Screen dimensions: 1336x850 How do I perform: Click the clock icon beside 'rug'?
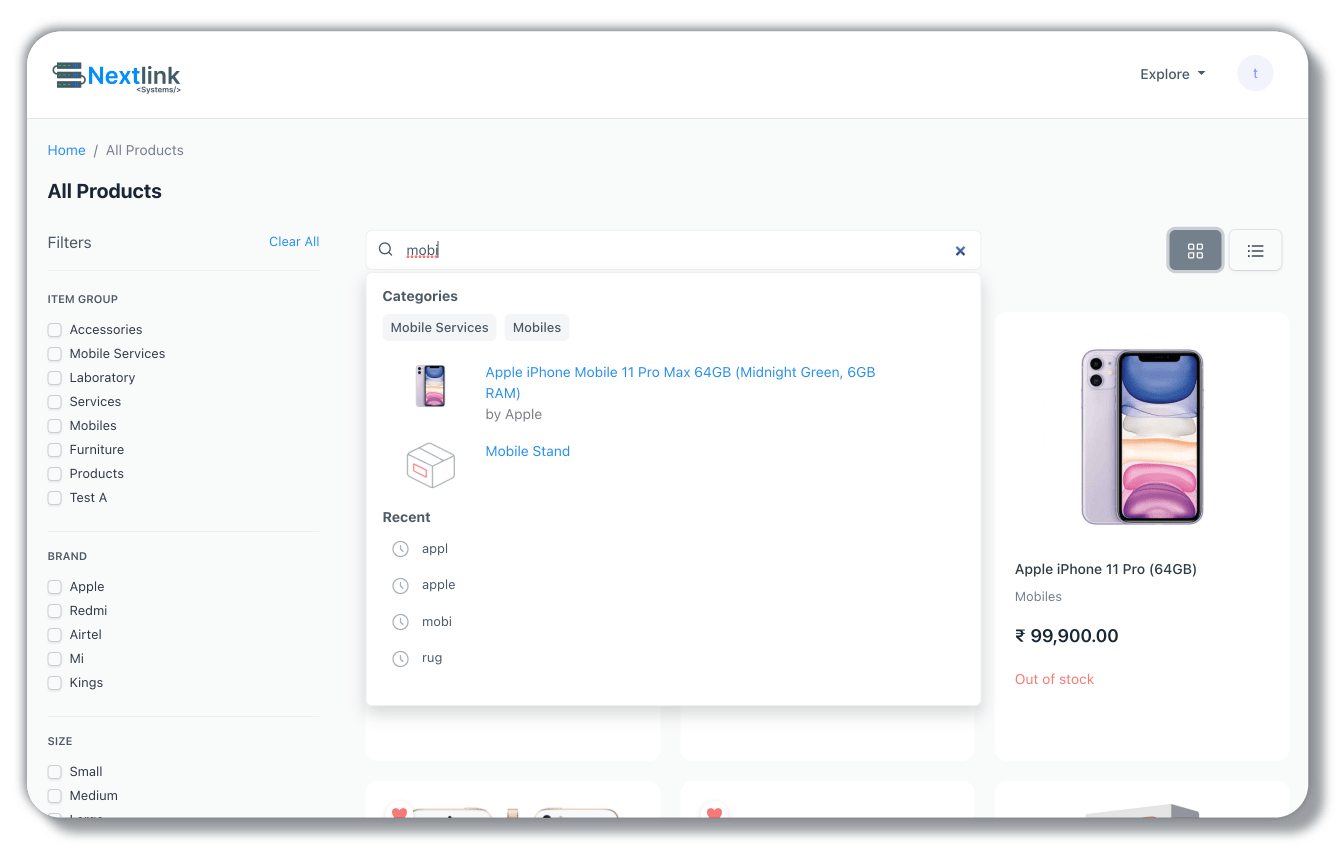(400, 659)
